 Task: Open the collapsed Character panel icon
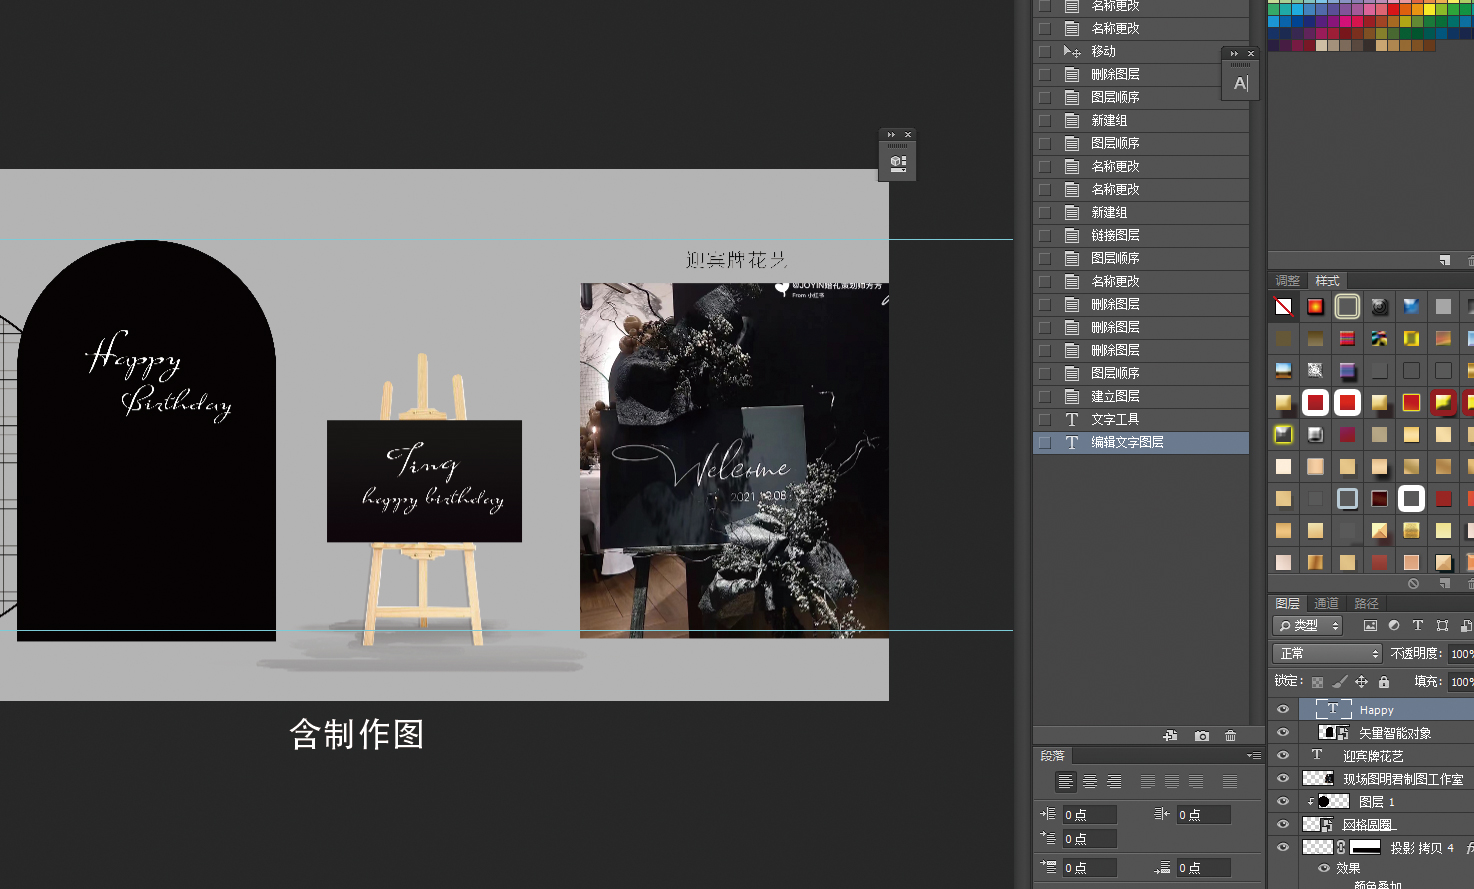pos(1240,84)
